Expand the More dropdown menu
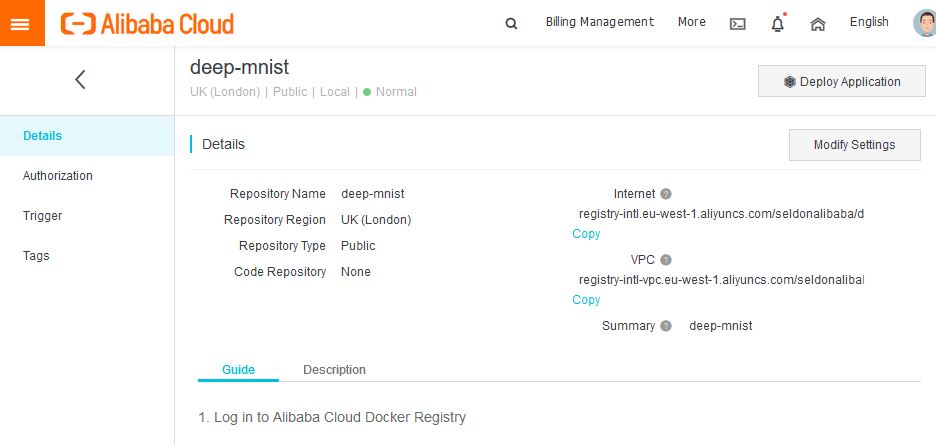The height and width of the screenshot is (445, 936). (x=691, y=22)
